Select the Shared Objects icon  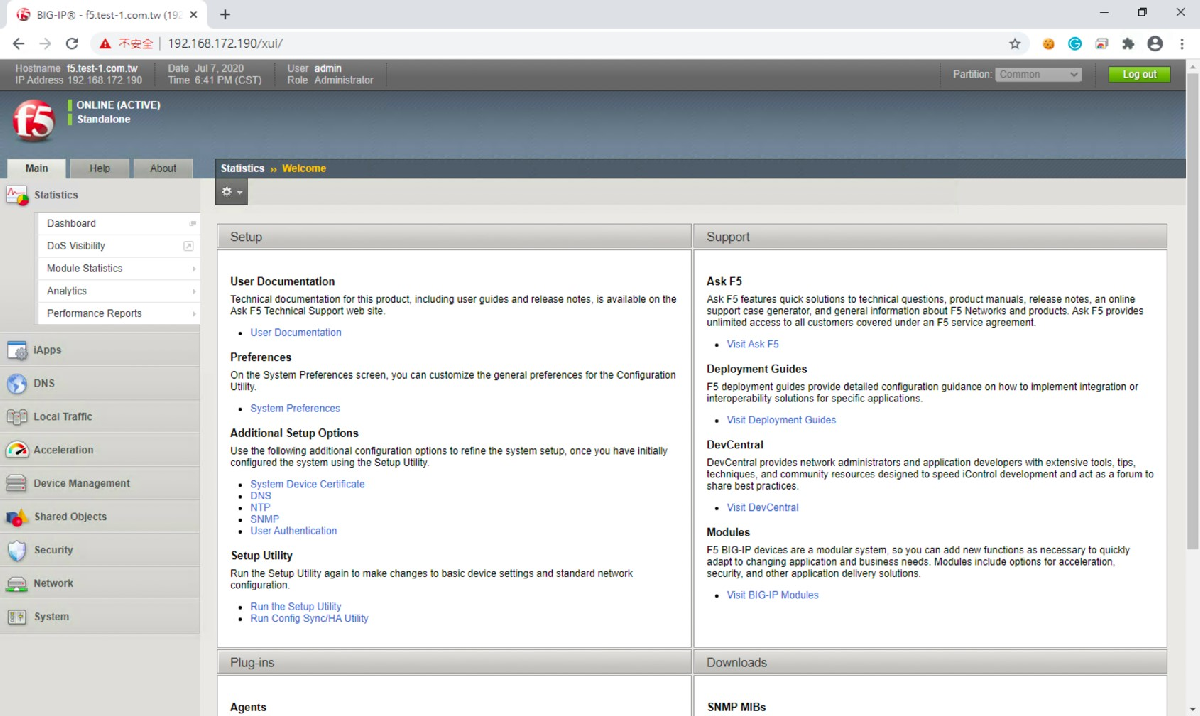point(16,517)
